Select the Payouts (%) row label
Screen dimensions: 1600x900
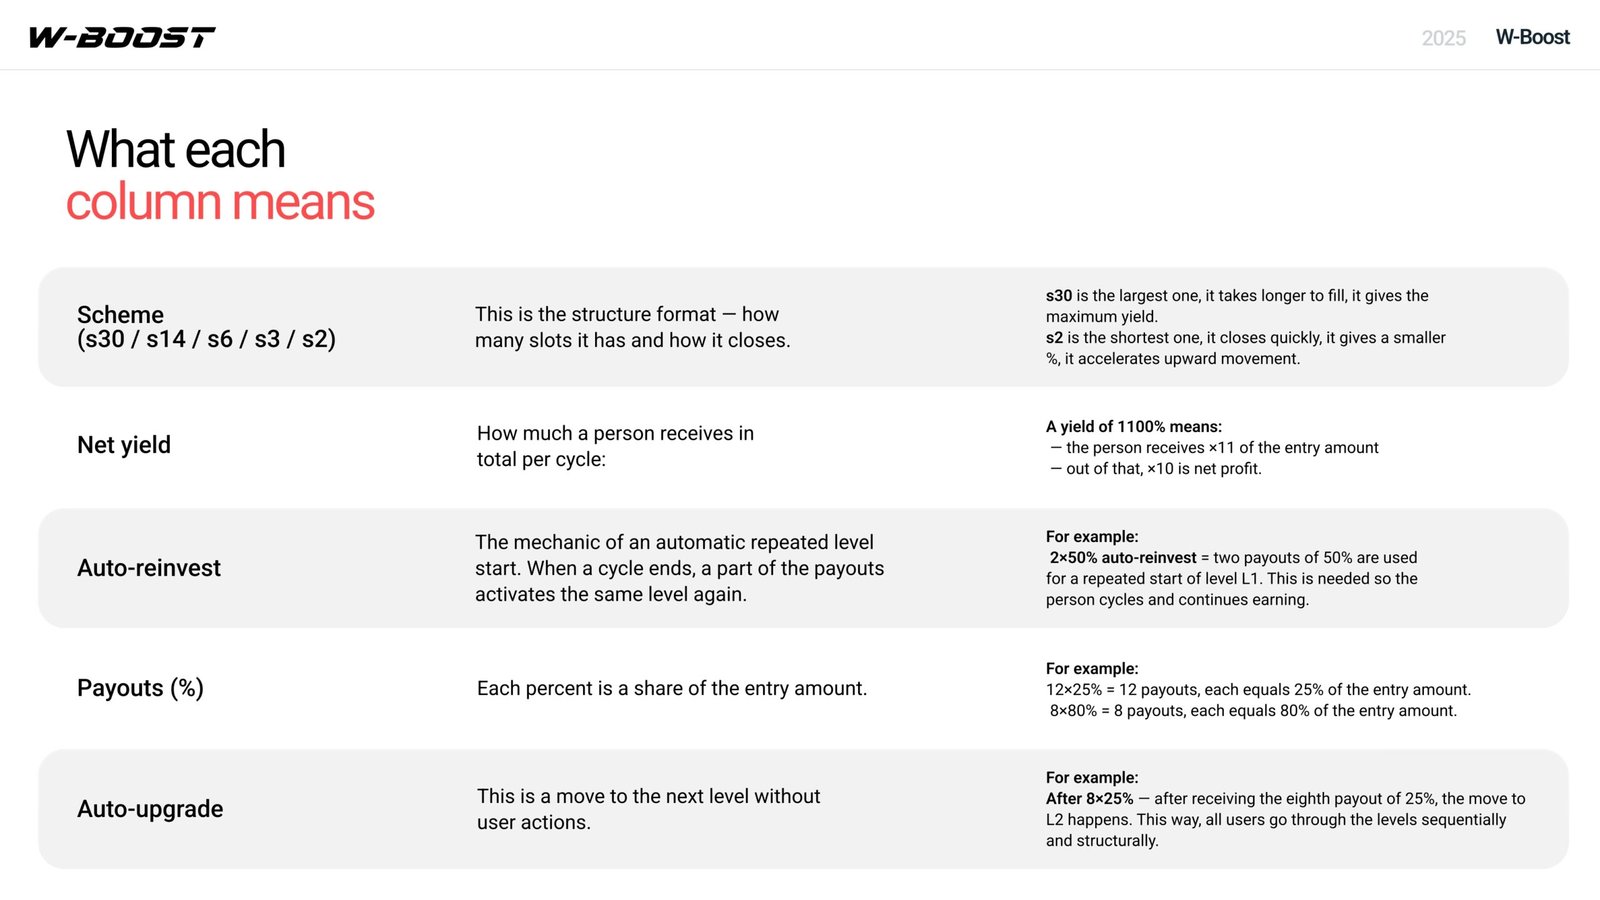point(140,688)
